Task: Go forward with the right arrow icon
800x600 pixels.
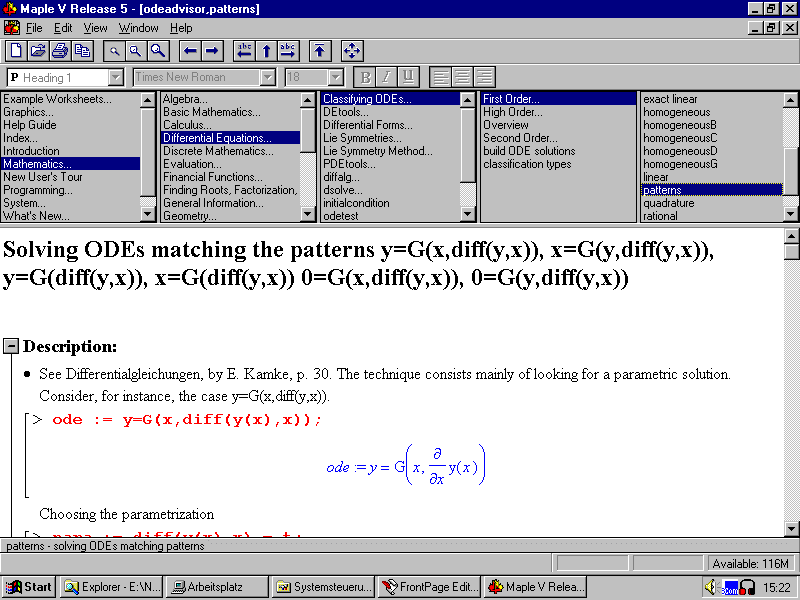Action: pos(212,50)
